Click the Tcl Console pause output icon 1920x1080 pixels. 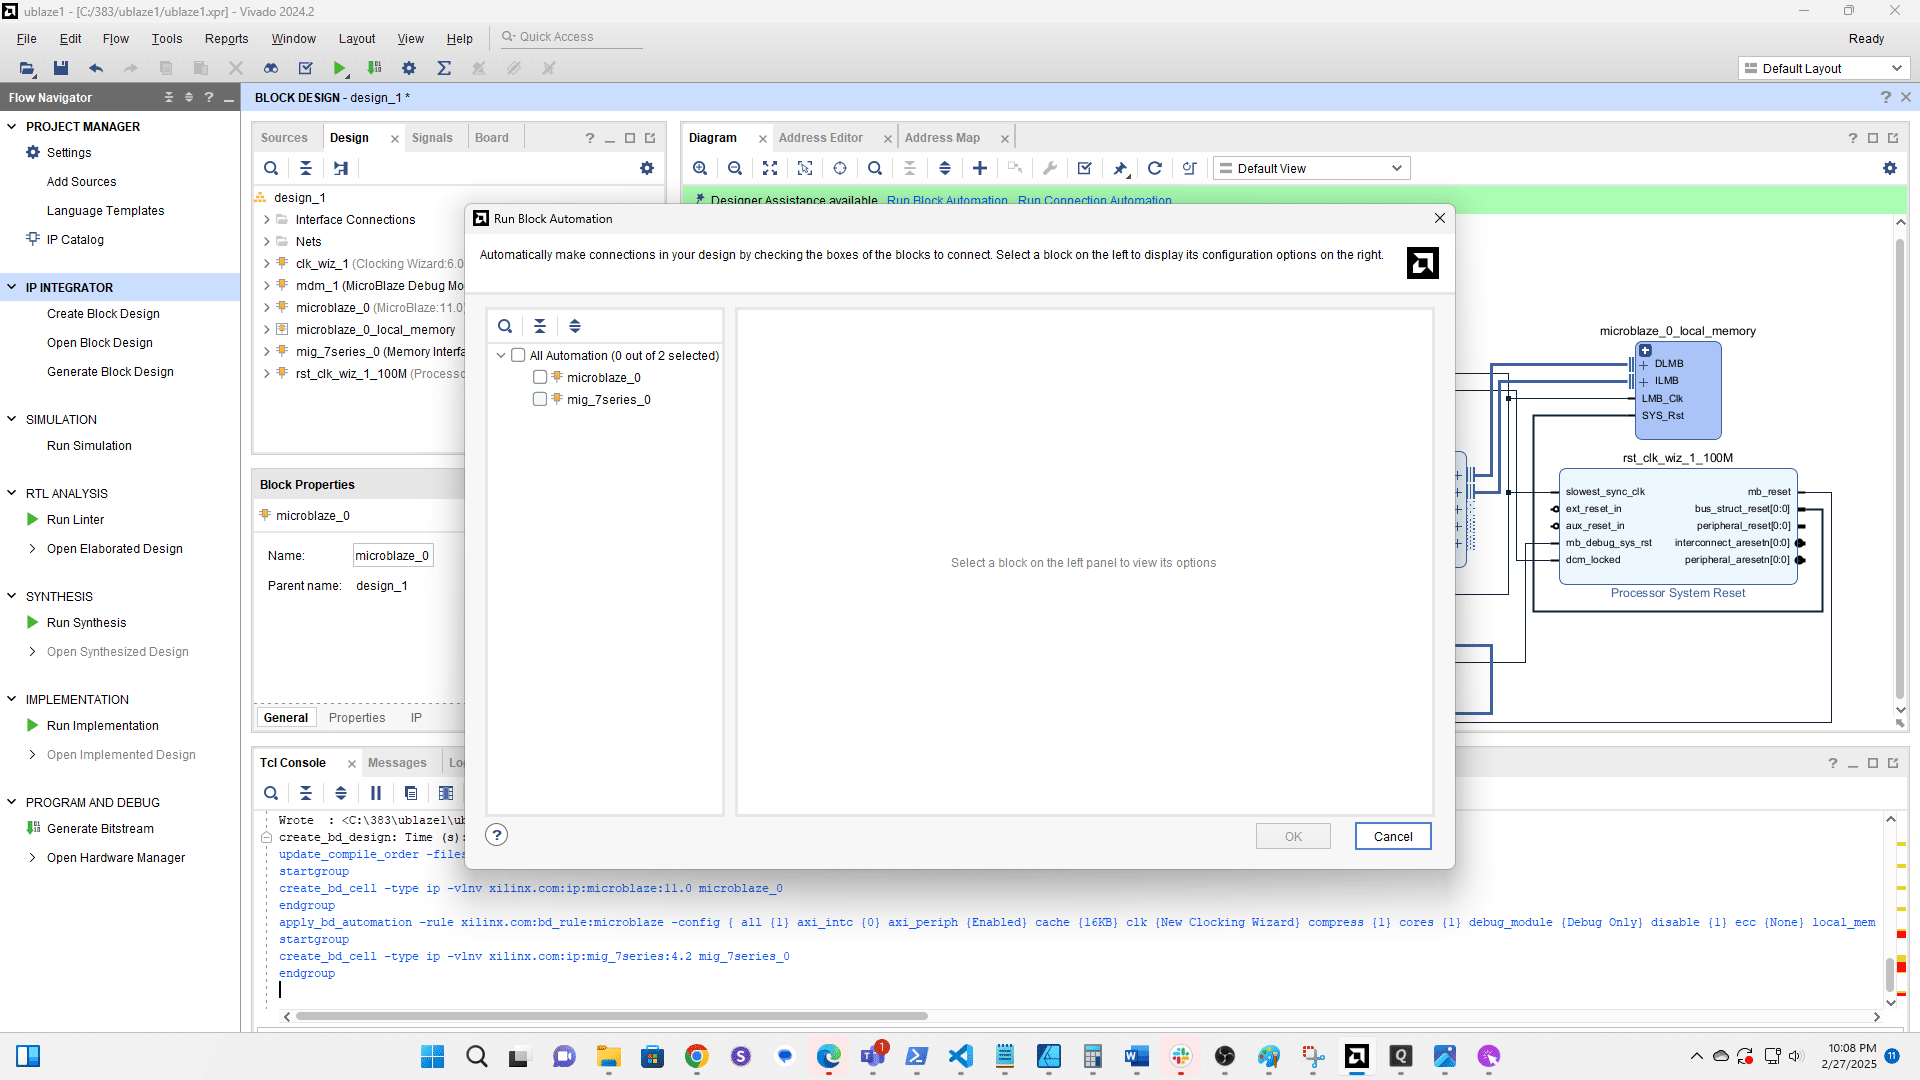pyautogui.click(x=376, y=793)
